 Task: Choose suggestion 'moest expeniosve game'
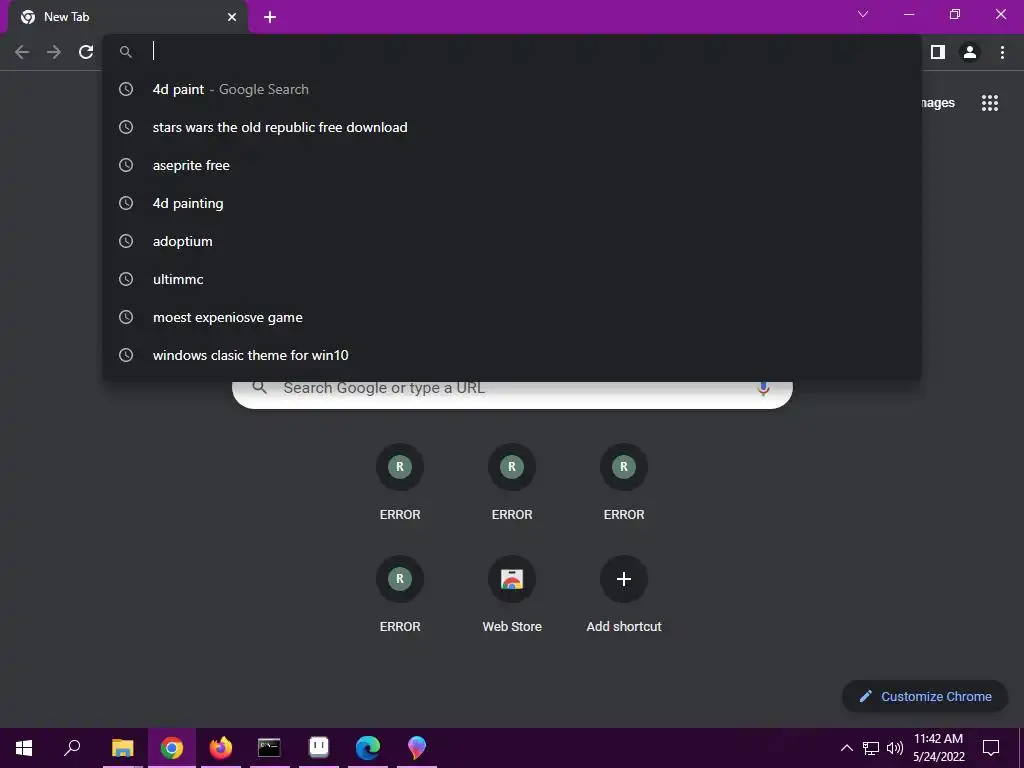tap(512, 317)
